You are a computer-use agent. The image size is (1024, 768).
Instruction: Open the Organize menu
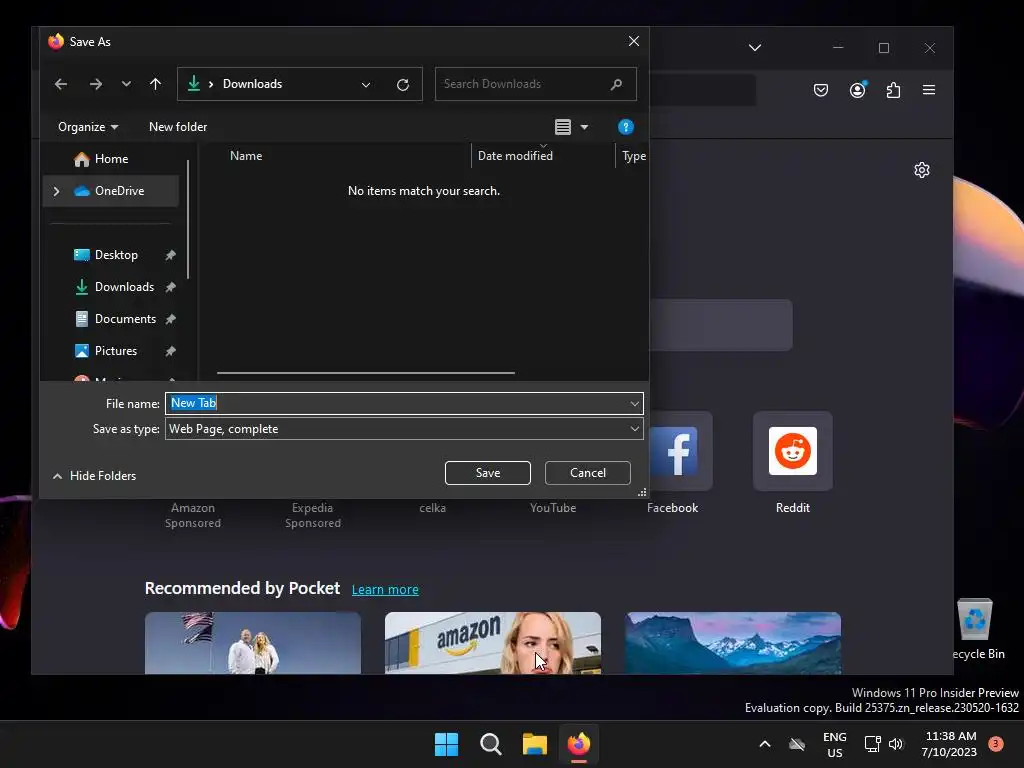click(x=88, y=127)
